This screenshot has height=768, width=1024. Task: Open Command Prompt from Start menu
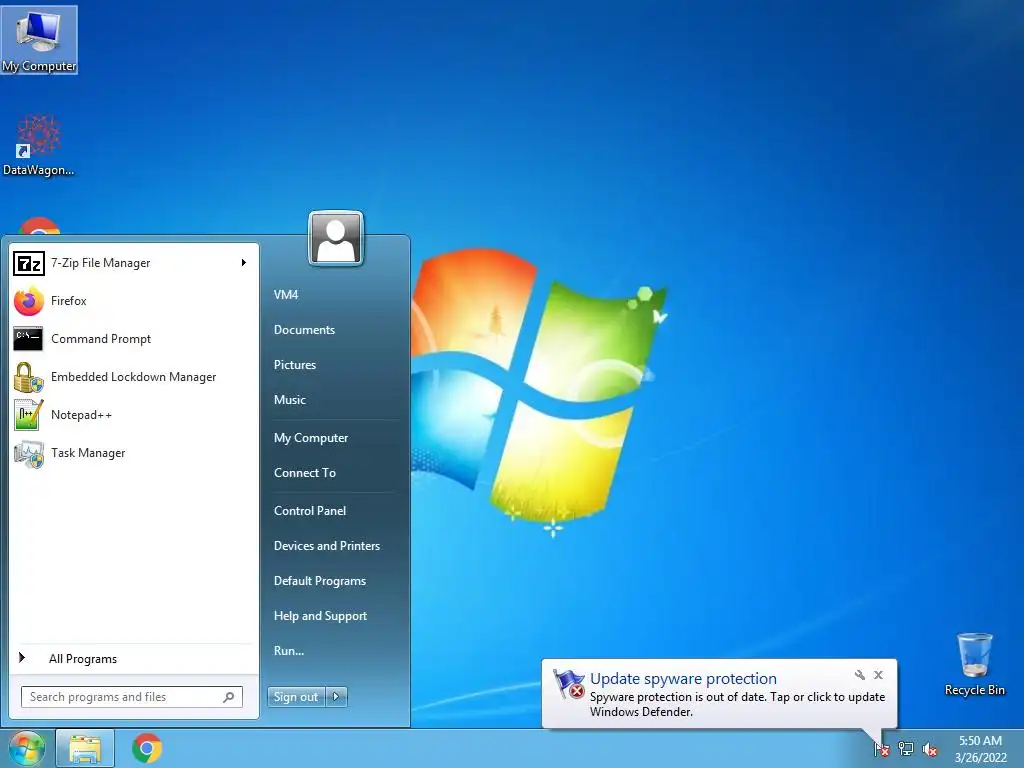click(x=133, y=339)
